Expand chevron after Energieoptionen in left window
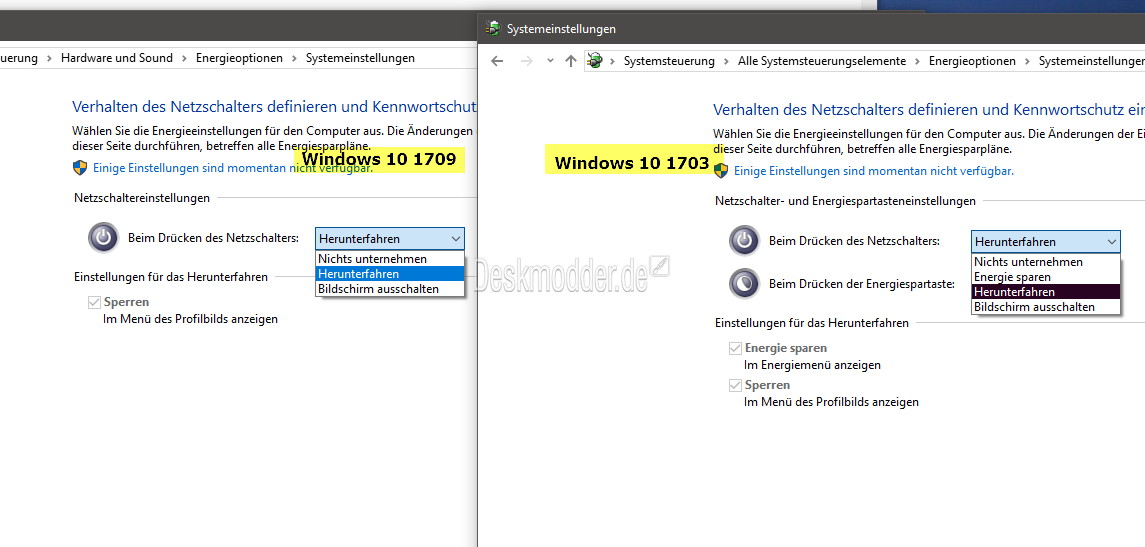1145x547 pixels. [294, 58]
